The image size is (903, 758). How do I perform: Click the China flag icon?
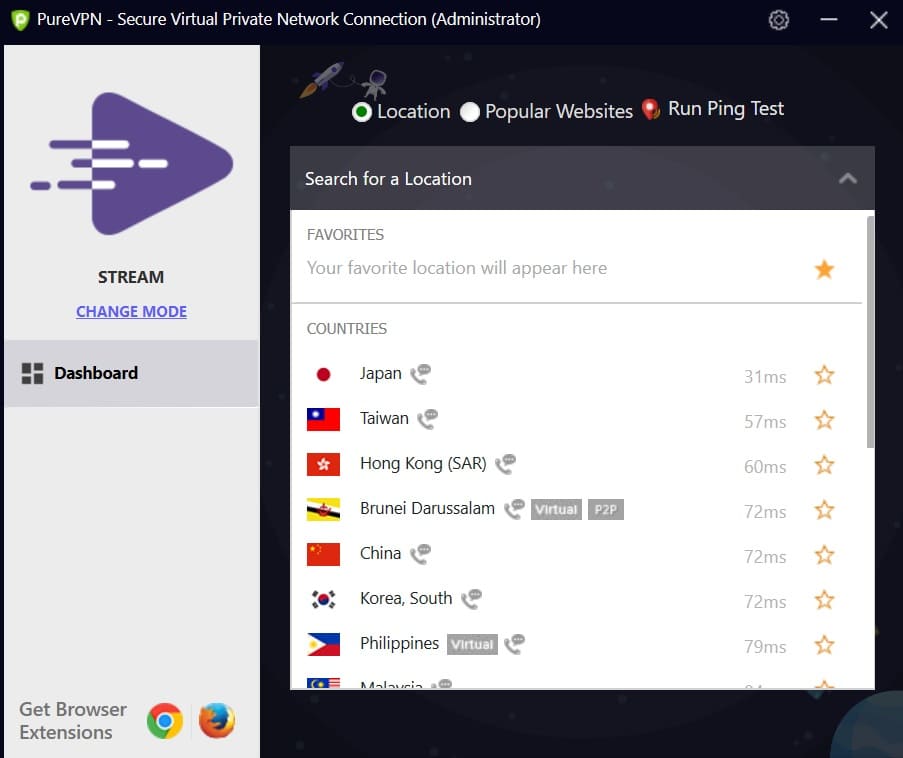pos(323,554)
